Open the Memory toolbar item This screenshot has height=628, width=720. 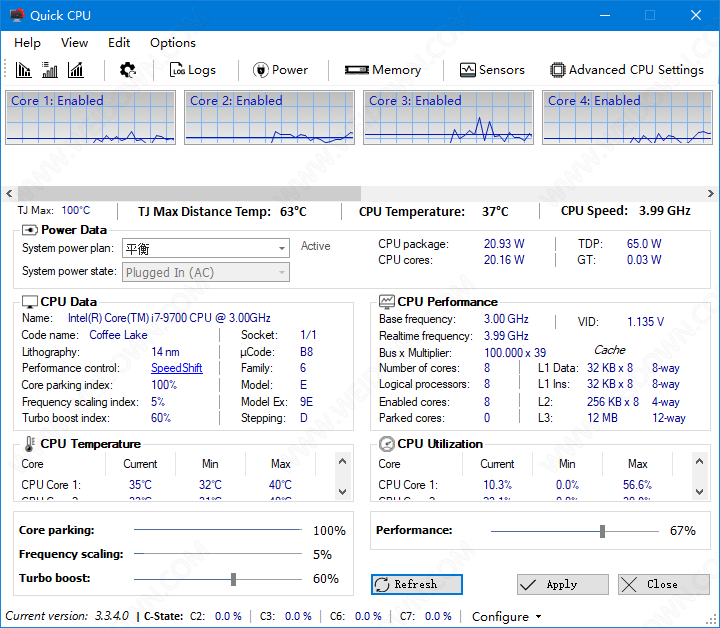click(x=383, y=70)
